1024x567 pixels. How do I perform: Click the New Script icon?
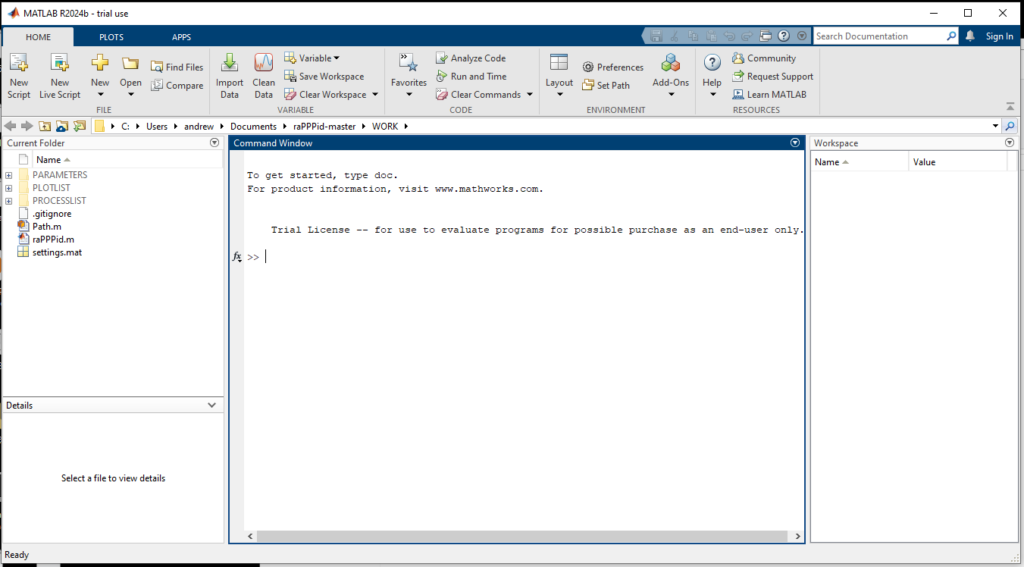[18, 65]
